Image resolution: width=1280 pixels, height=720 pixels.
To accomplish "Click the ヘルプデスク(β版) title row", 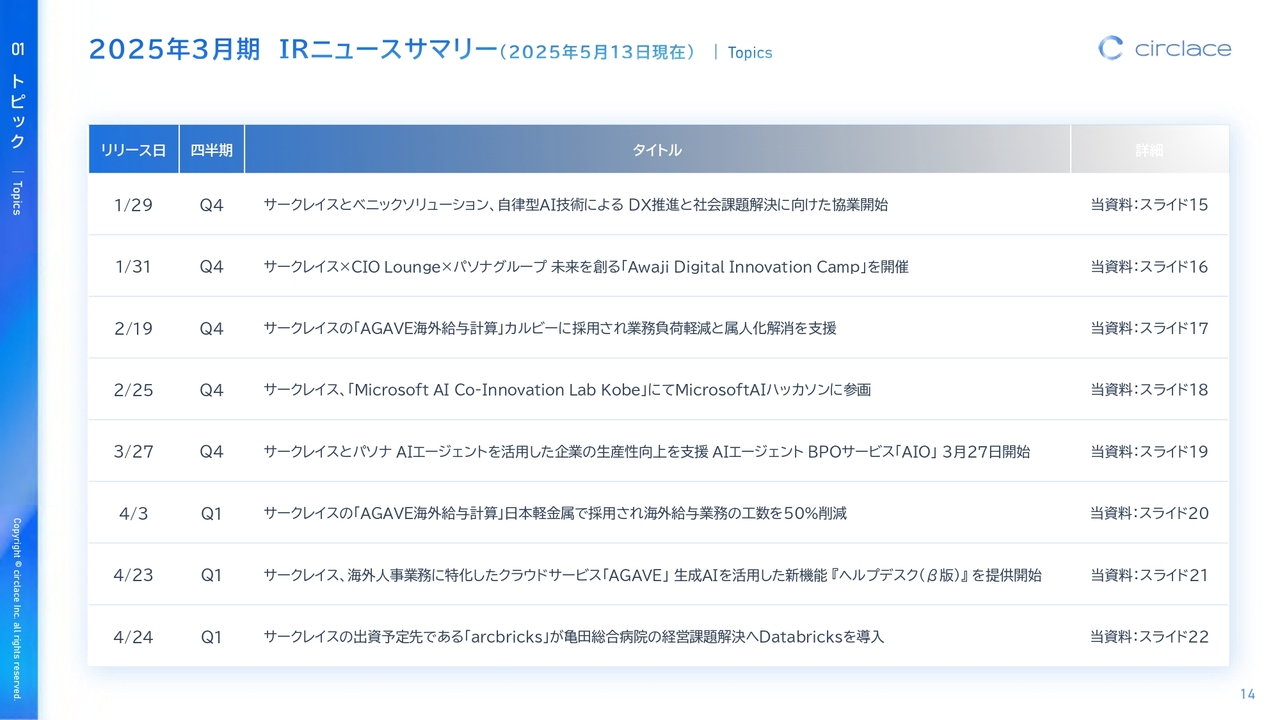I will 652,575.
